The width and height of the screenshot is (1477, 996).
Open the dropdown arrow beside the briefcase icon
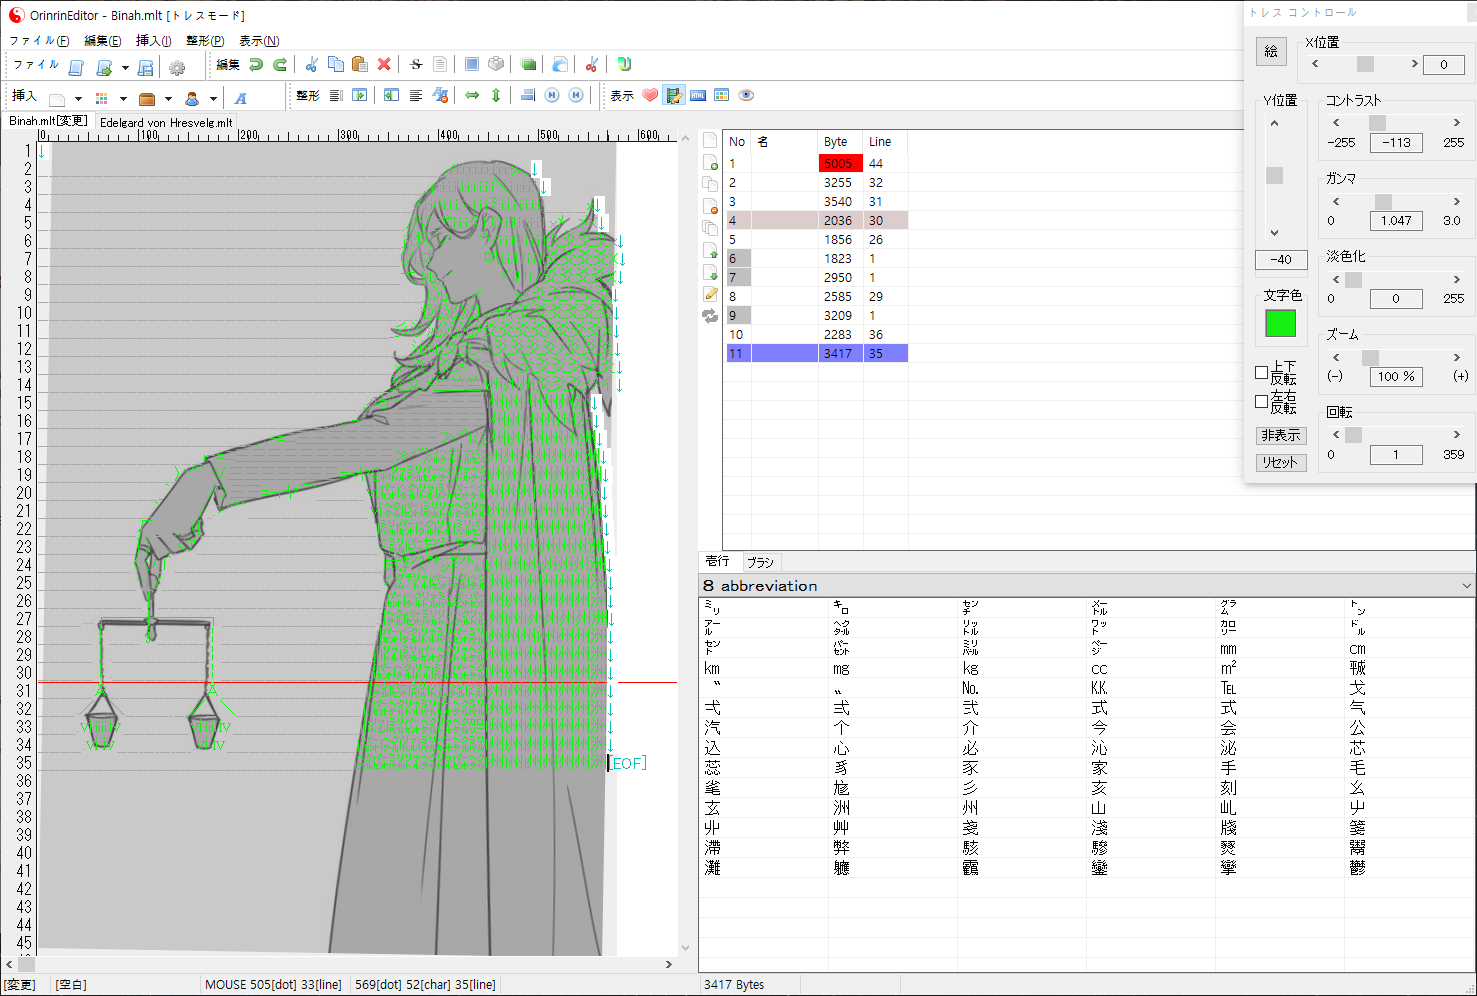(x=168, y=99)
